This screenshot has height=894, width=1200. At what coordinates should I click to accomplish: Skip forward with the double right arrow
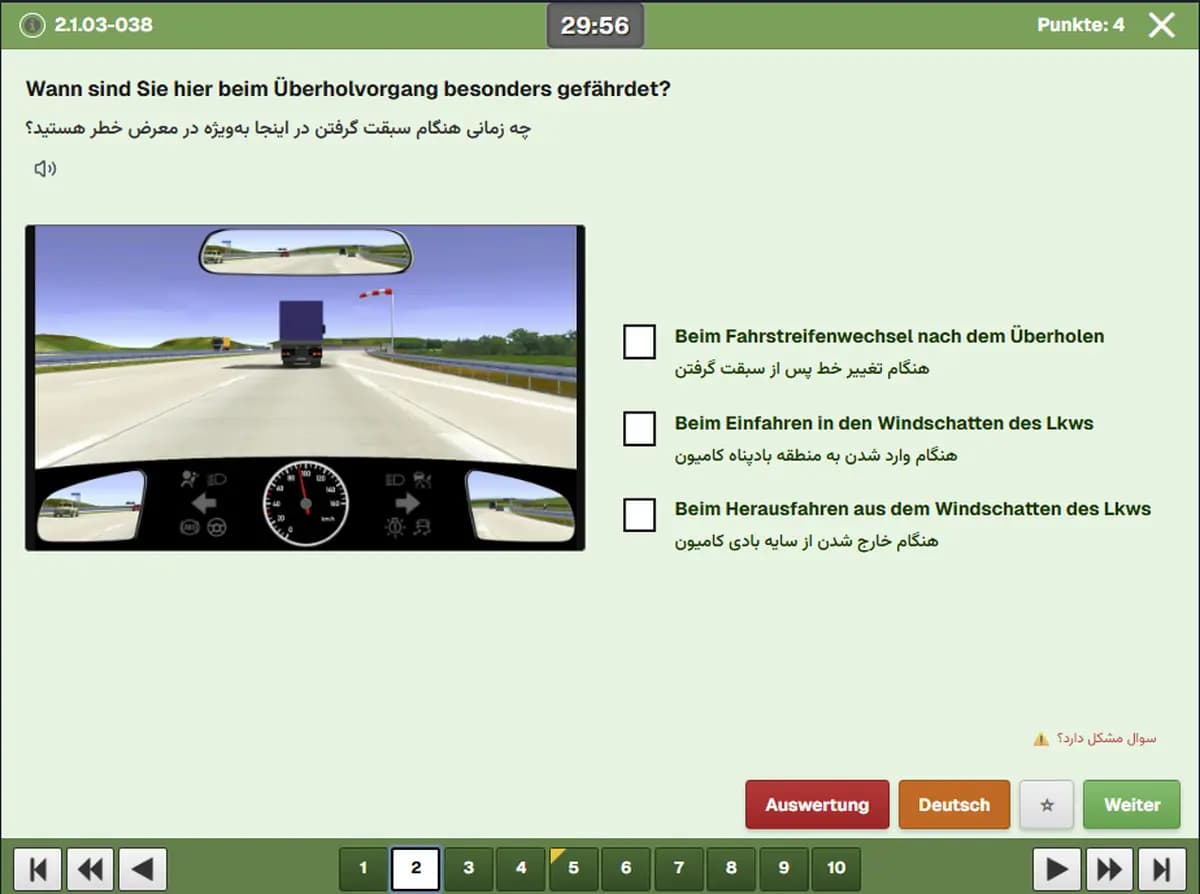pos(1109,868)
